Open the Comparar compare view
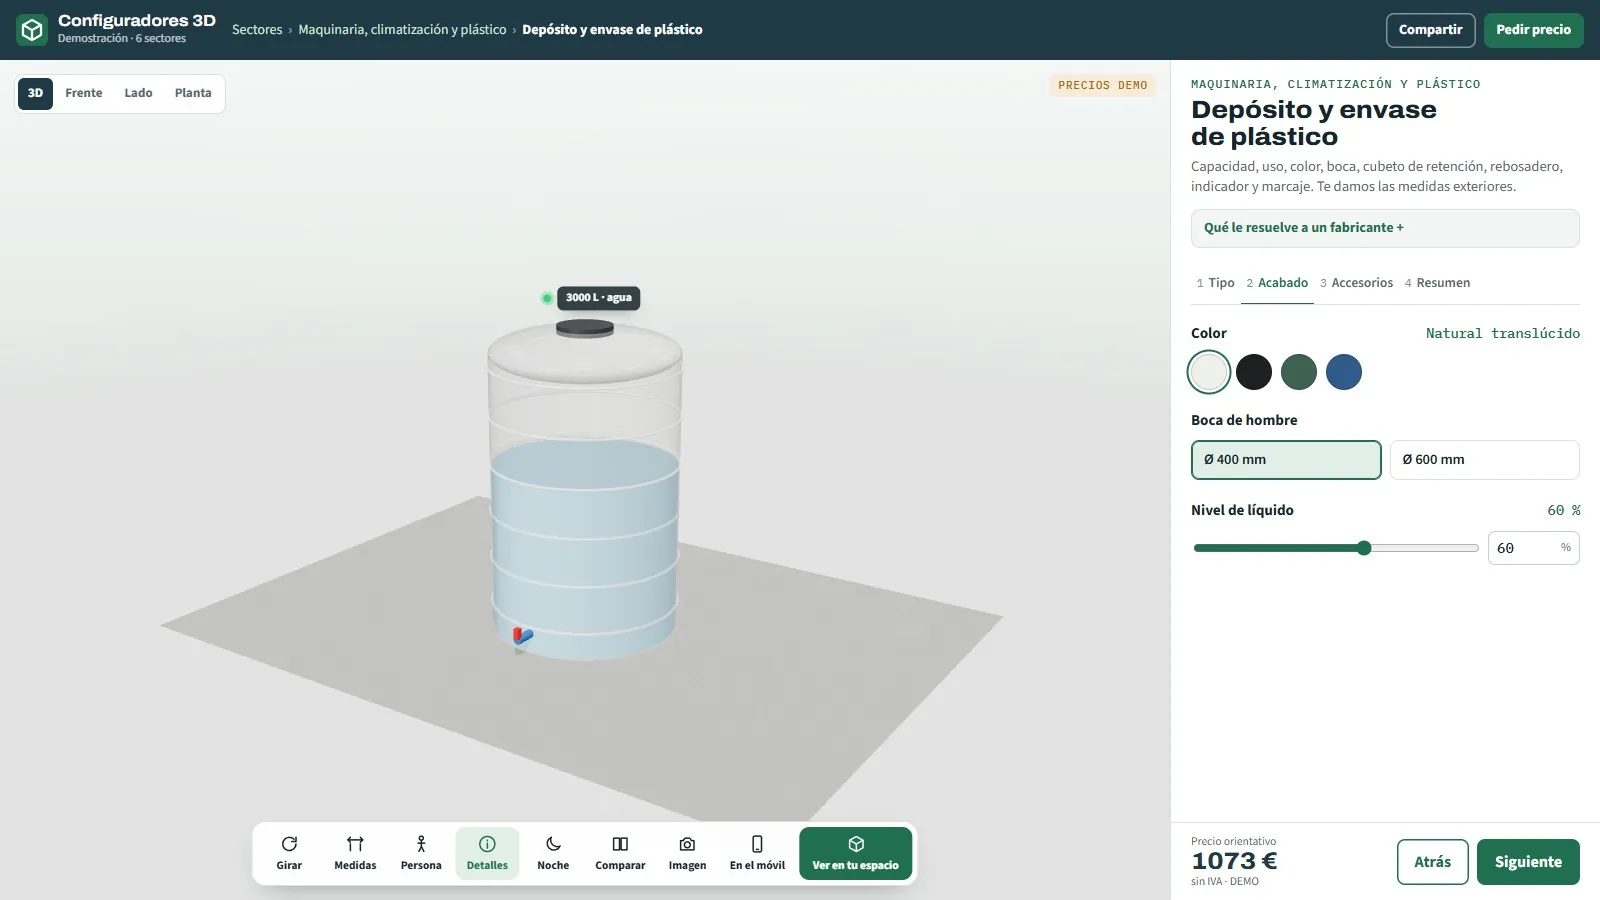Viewport: 1600px width, 900px height. pos(620,853)
